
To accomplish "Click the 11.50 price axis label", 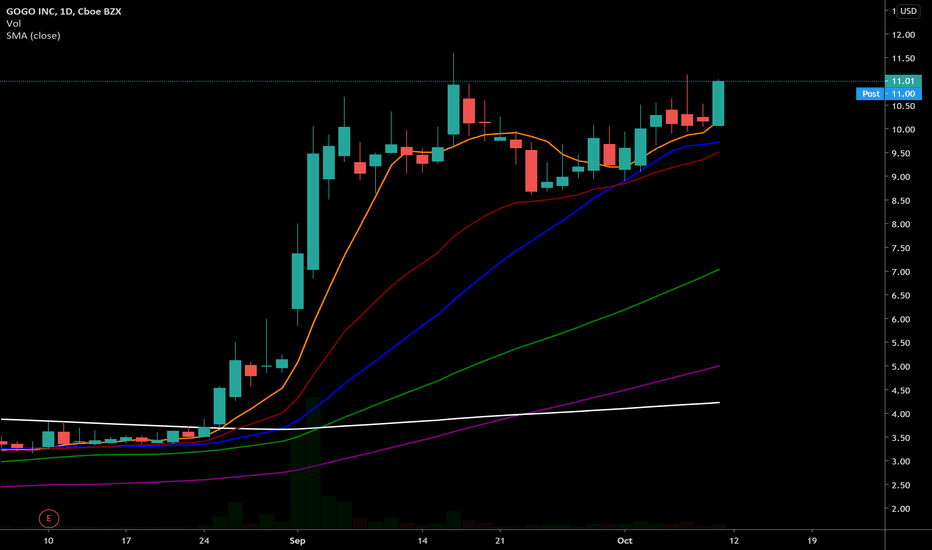I will (x=903, y=58).
